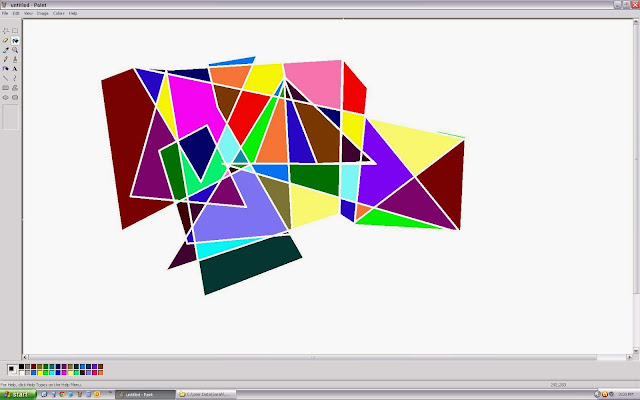
Task: Choose the bright yellow swatch
Action: (40, 373)
